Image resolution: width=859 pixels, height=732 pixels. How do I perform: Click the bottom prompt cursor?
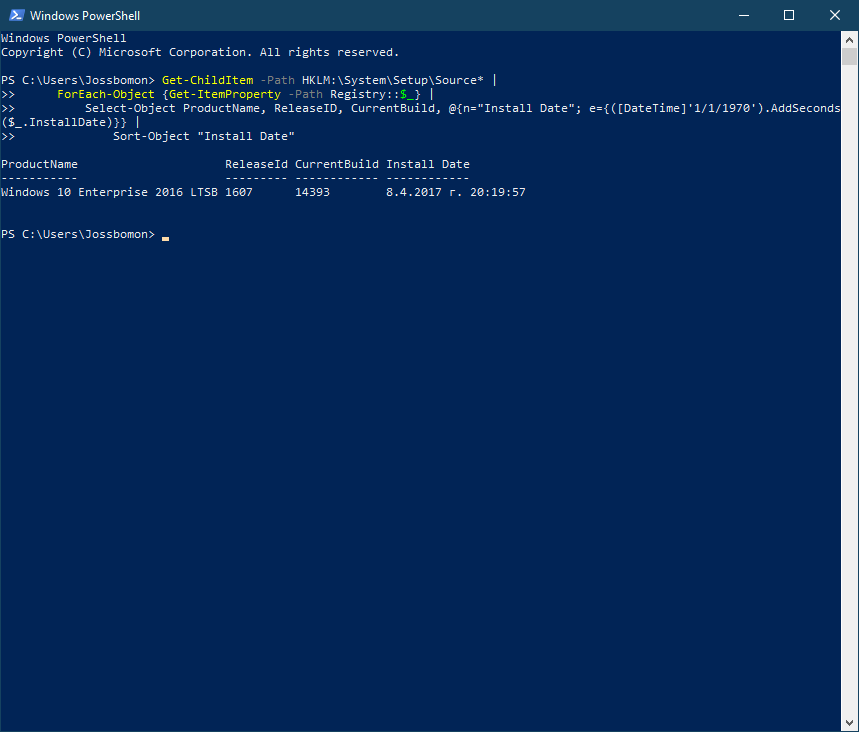click(165, 238)
